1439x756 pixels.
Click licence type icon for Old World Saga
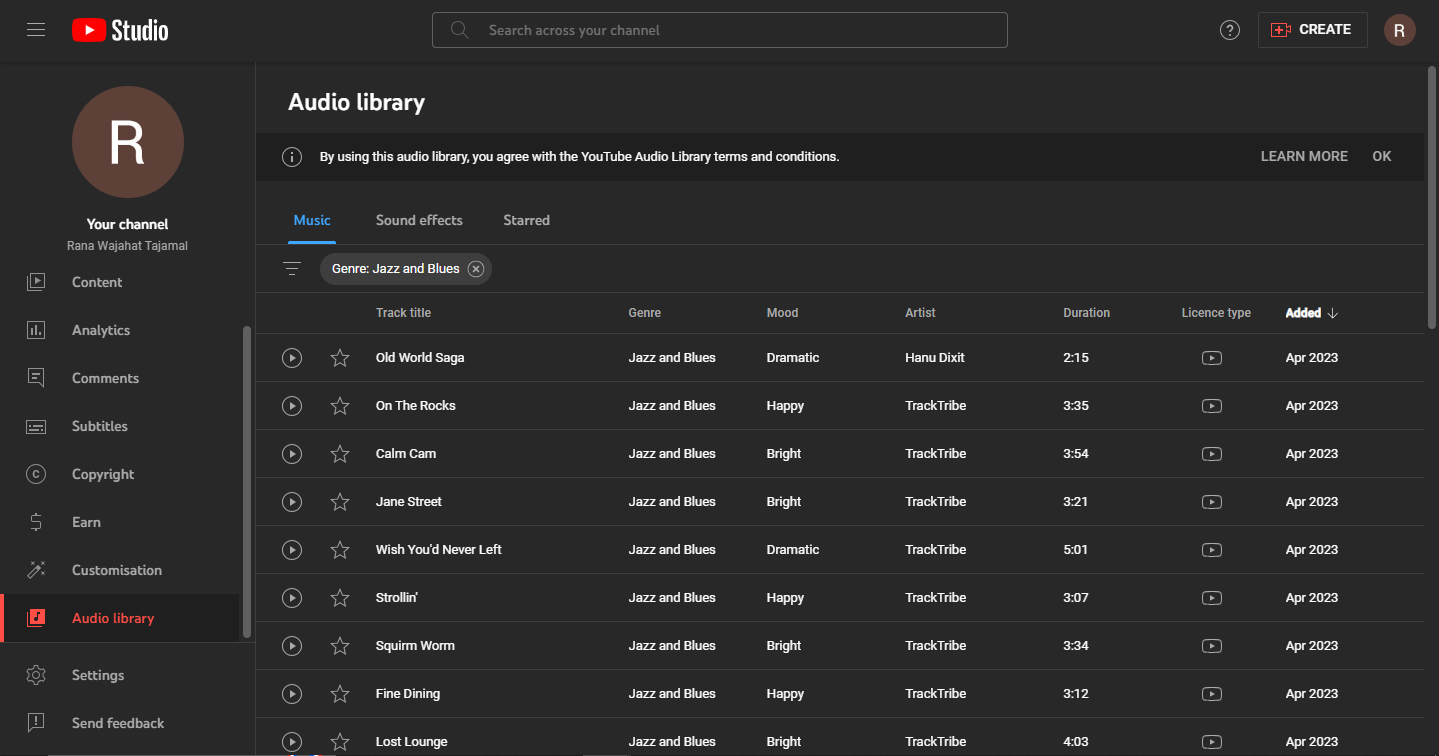pyautogui.click(x=1212, y=358)
